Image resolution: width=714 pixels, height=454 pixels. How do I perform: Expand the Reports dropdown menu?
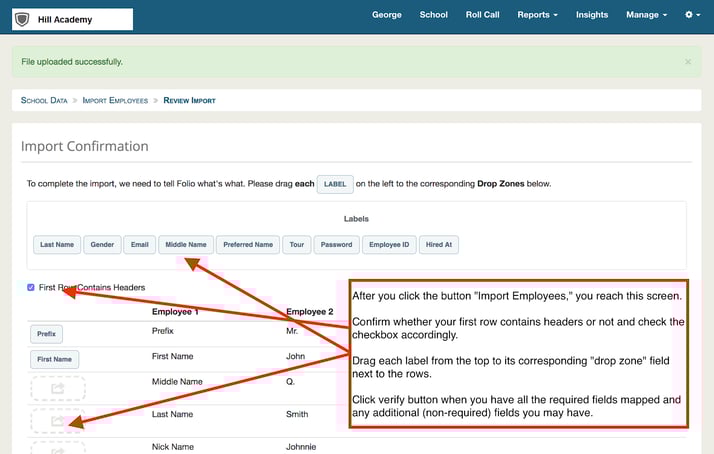537,15
